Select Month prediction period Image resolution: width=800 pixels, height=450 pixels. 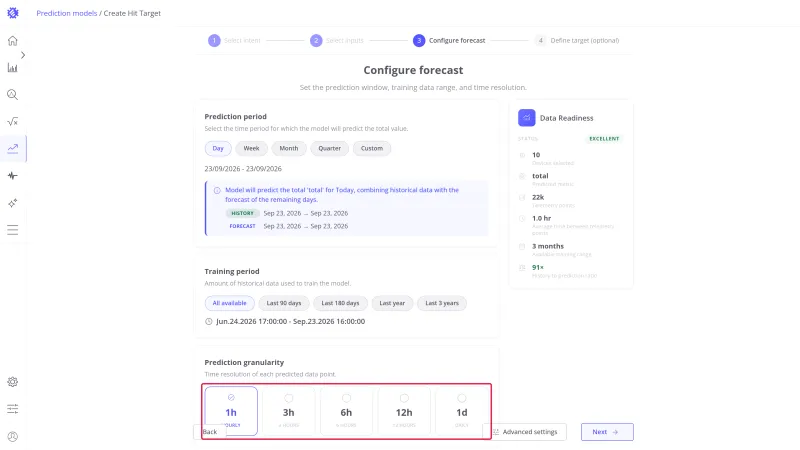[x=289, y=148]
